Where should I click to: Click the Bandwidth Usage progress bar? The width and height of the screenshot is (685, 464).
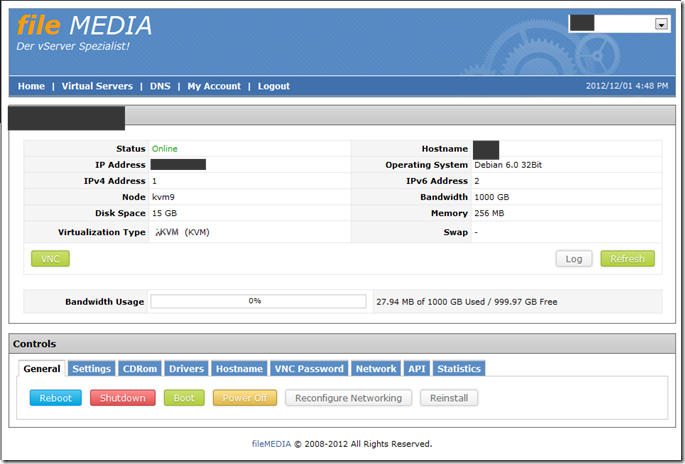258,301
